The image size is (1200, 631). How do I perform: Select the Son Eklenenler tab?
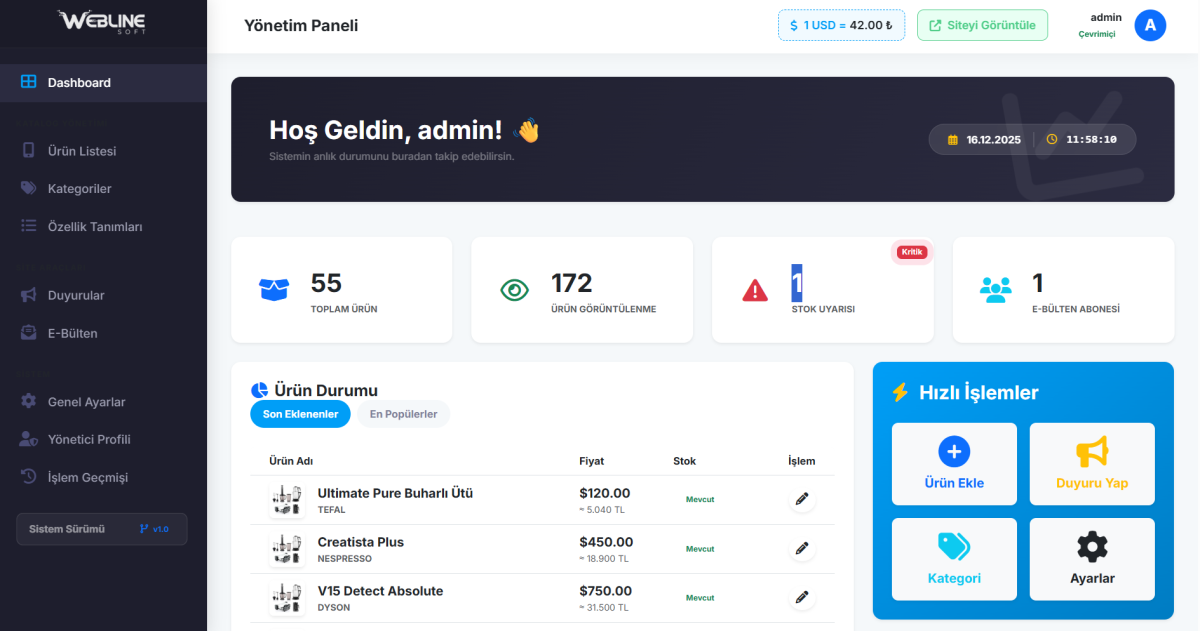point(300,414)
